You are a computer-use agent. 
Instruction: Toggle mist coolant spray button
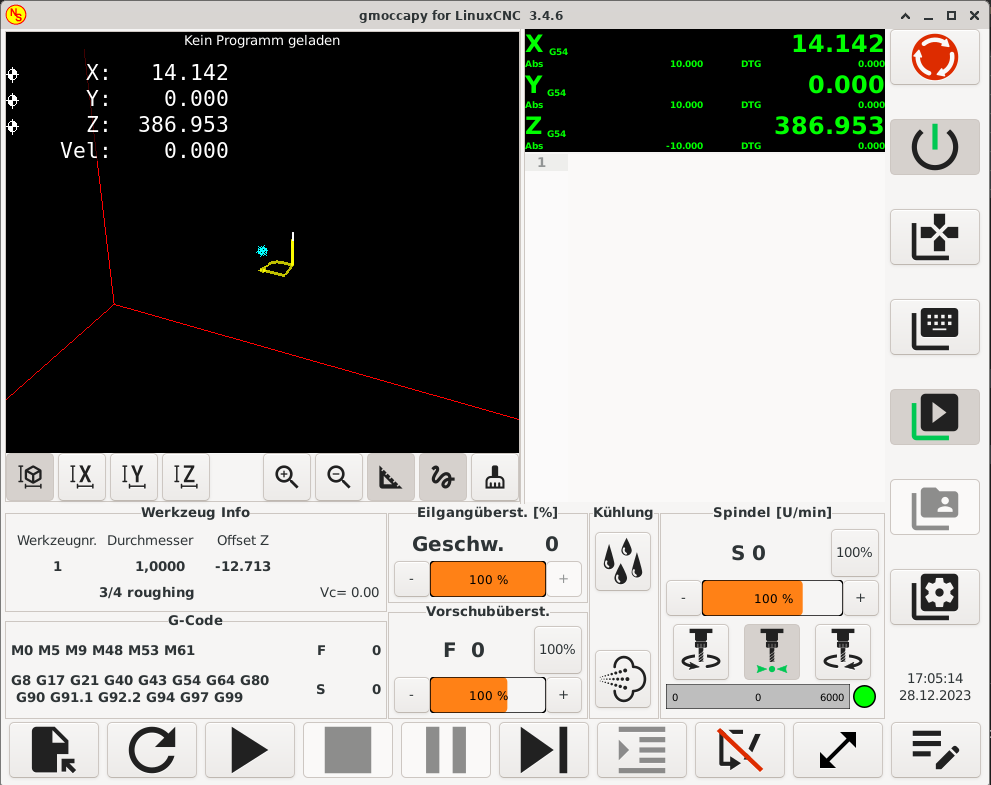coord(623,679)
